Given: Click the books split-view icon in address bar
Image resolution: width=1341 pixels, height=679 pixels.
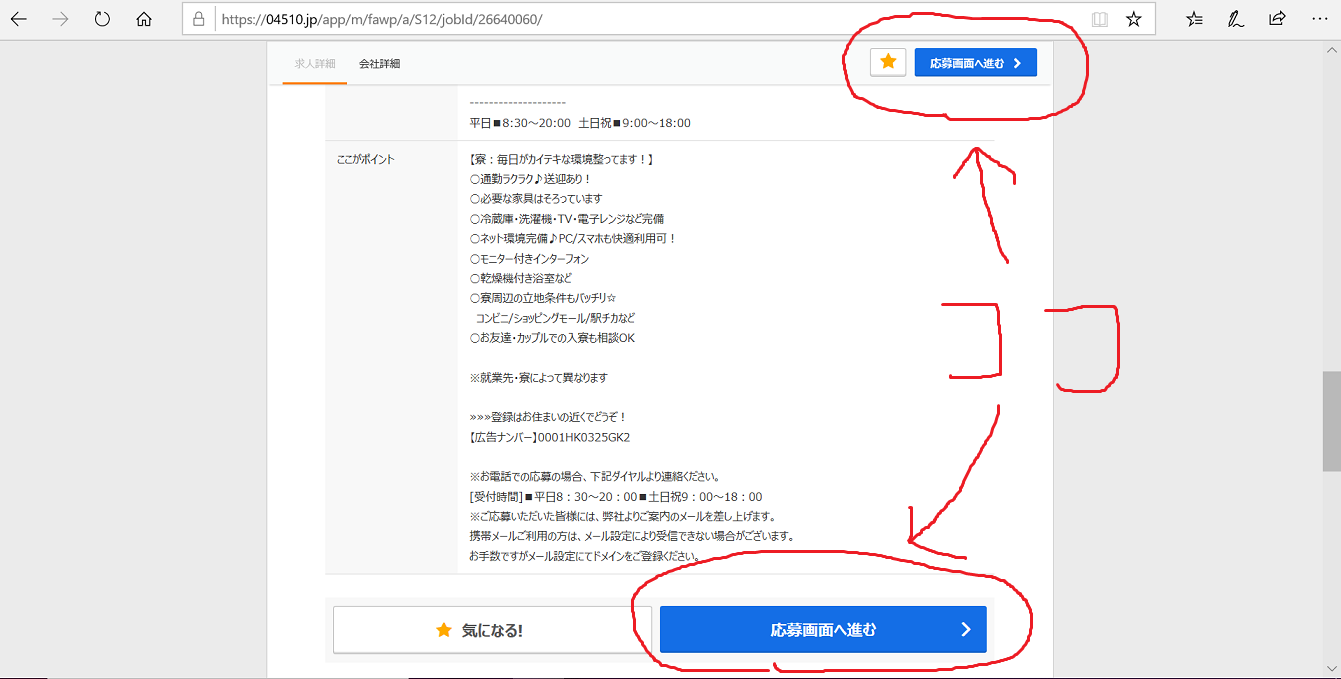Looking at the screenshot, I should coord(1100,17).
